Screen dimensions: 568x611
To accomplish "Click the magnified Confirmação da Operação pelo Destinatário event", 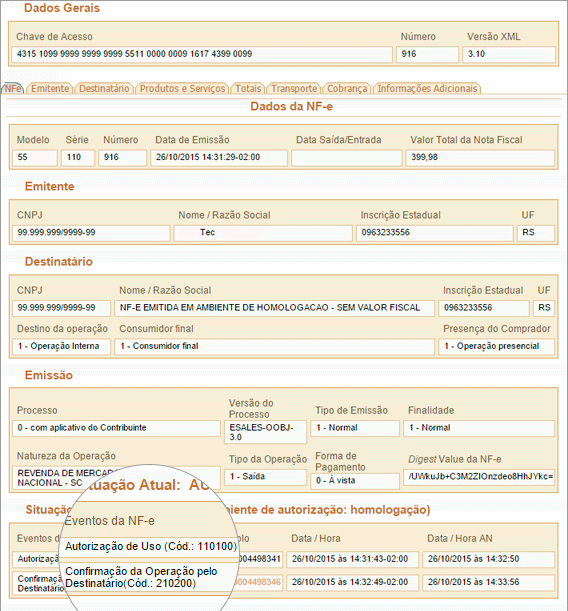I will [141, 577].
